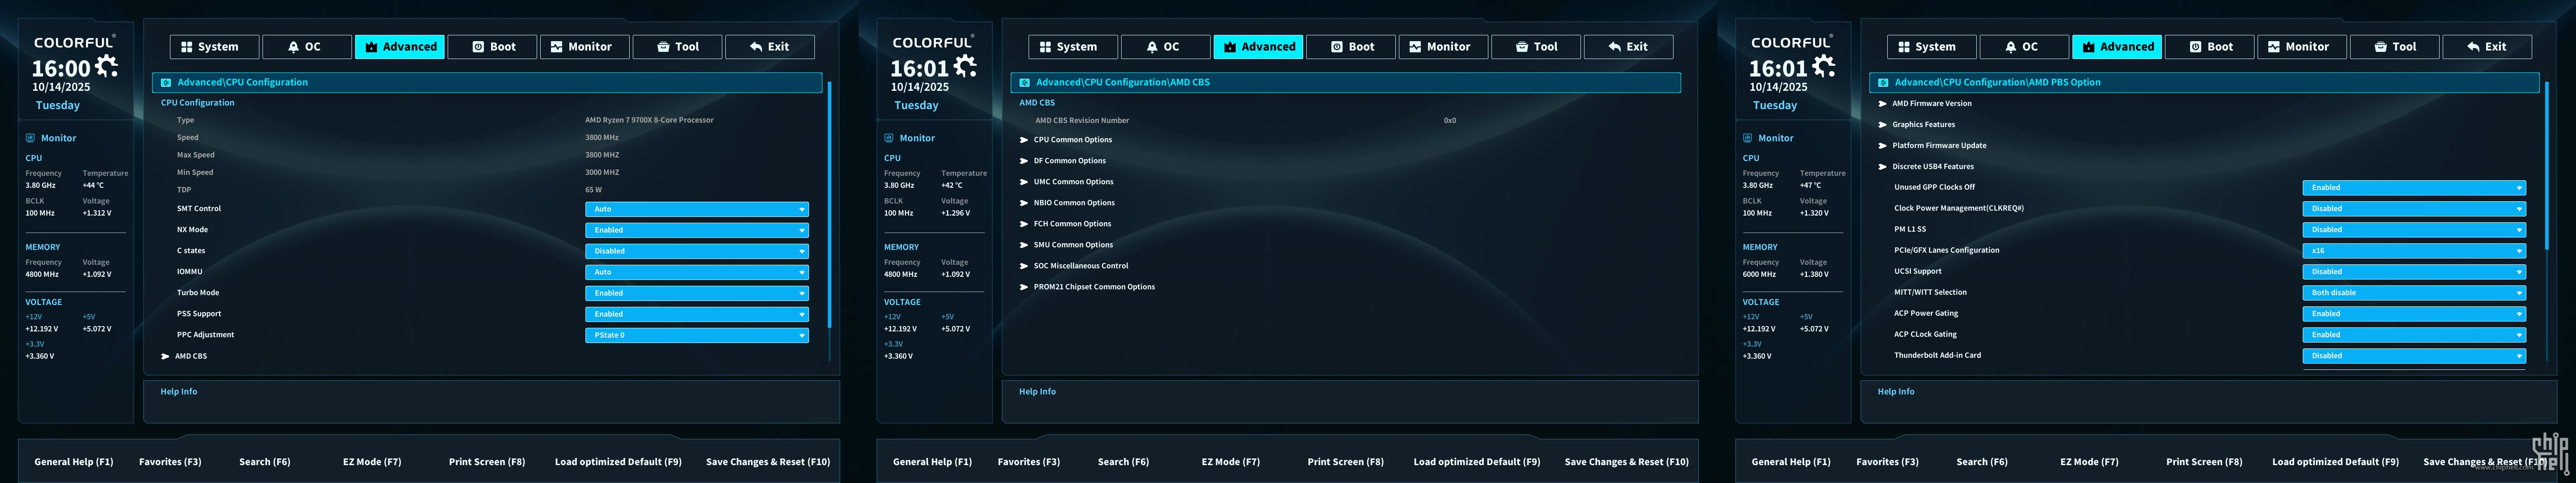Toggle ACP Power Gating Enabled setting
2576x483 pixels.
(x=2413, y=314)
